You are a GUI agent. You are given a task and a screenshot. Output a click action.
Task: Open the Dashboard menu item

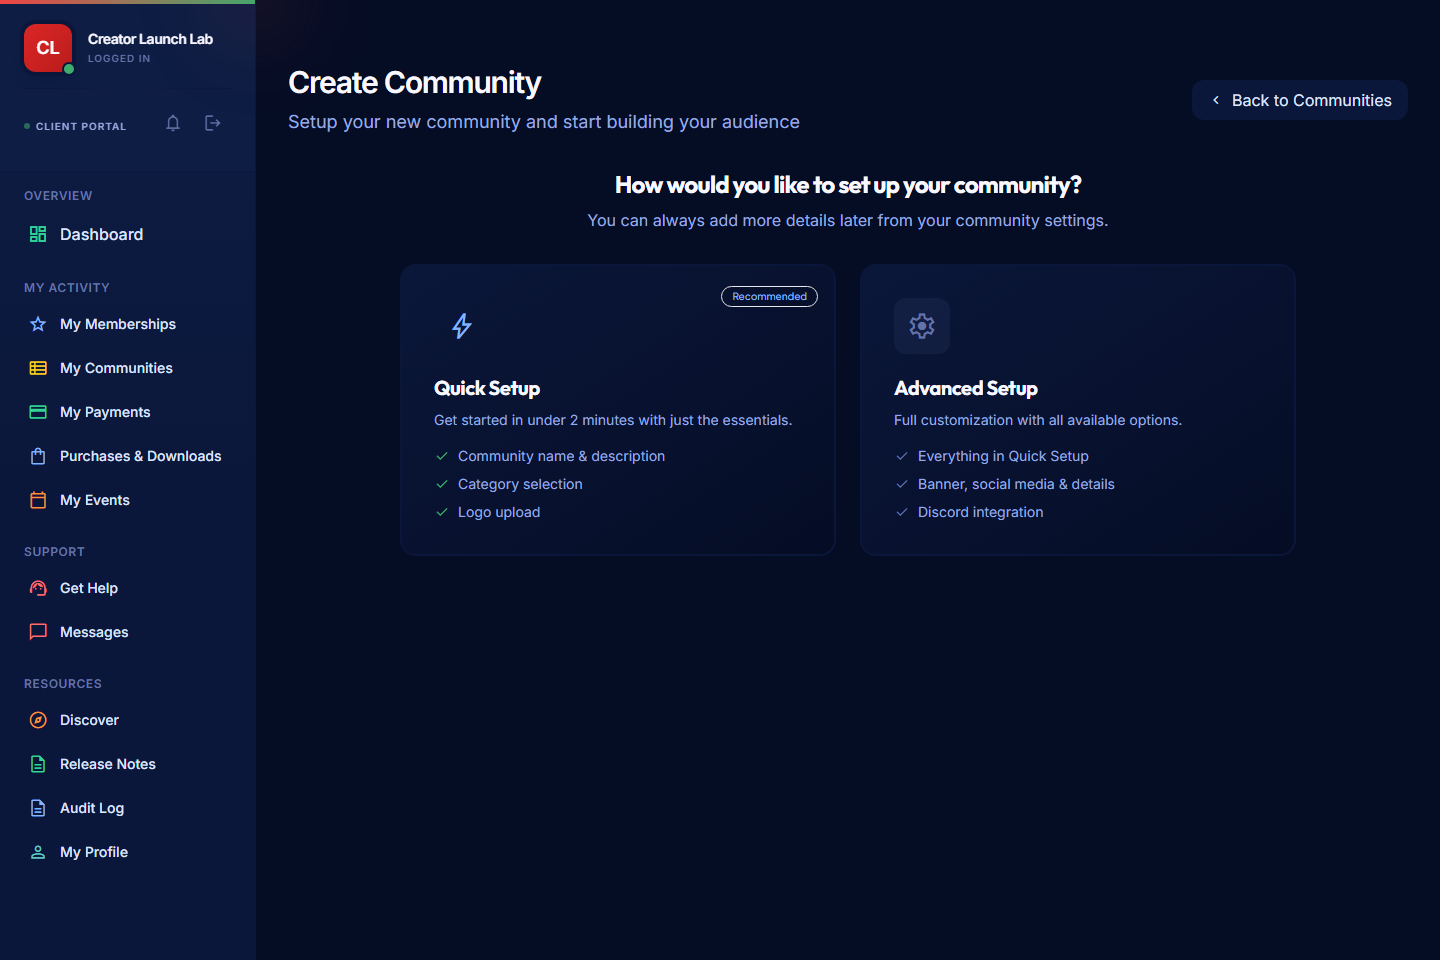[128, 234]
